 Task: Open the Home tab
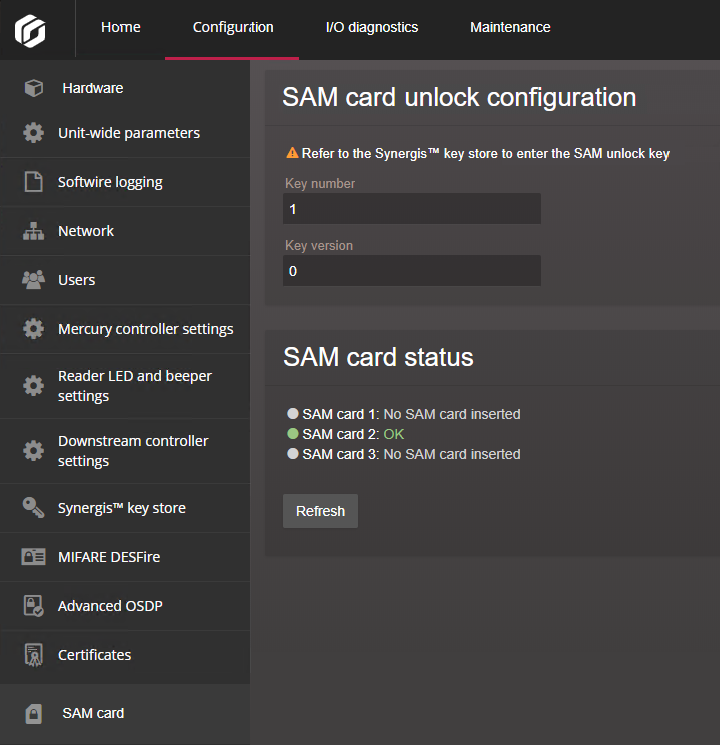tap(121, 27)
